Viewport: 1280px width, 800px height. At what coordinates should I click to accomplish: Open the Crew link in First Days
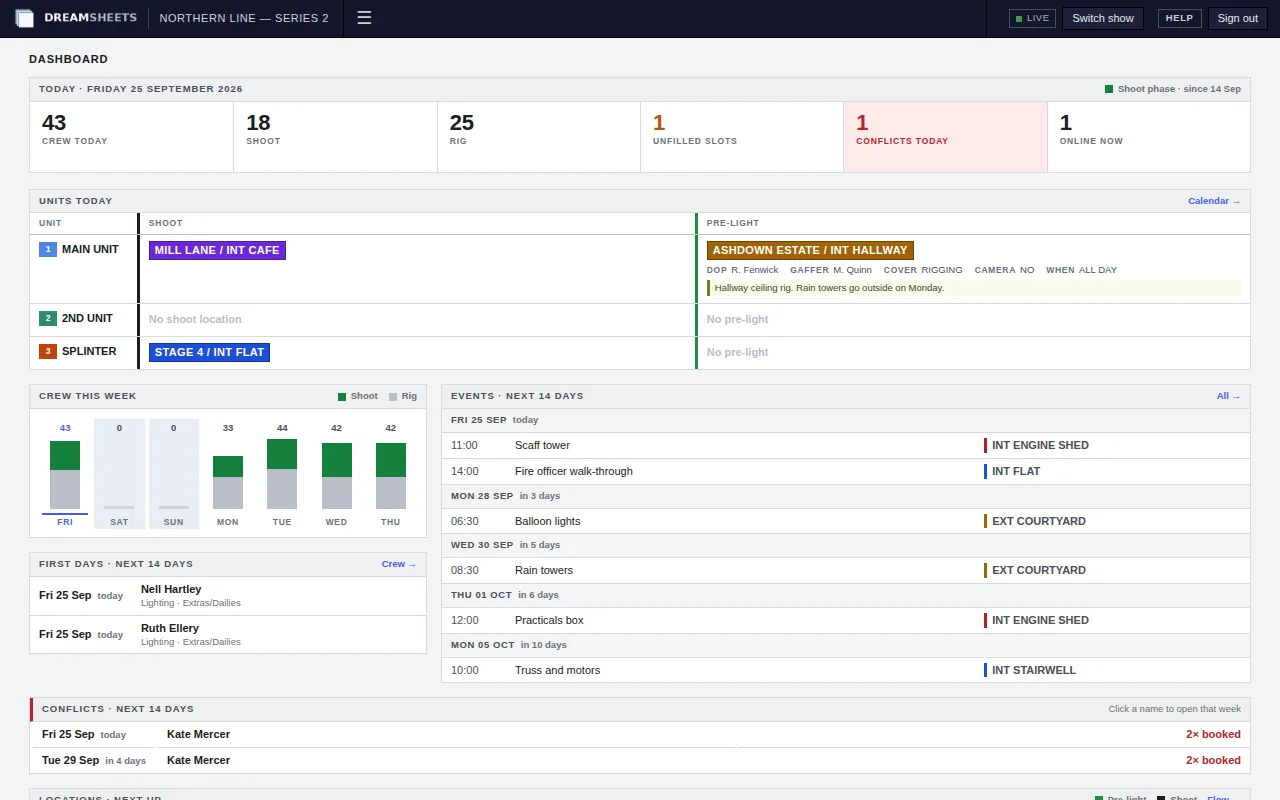(399, 564)
